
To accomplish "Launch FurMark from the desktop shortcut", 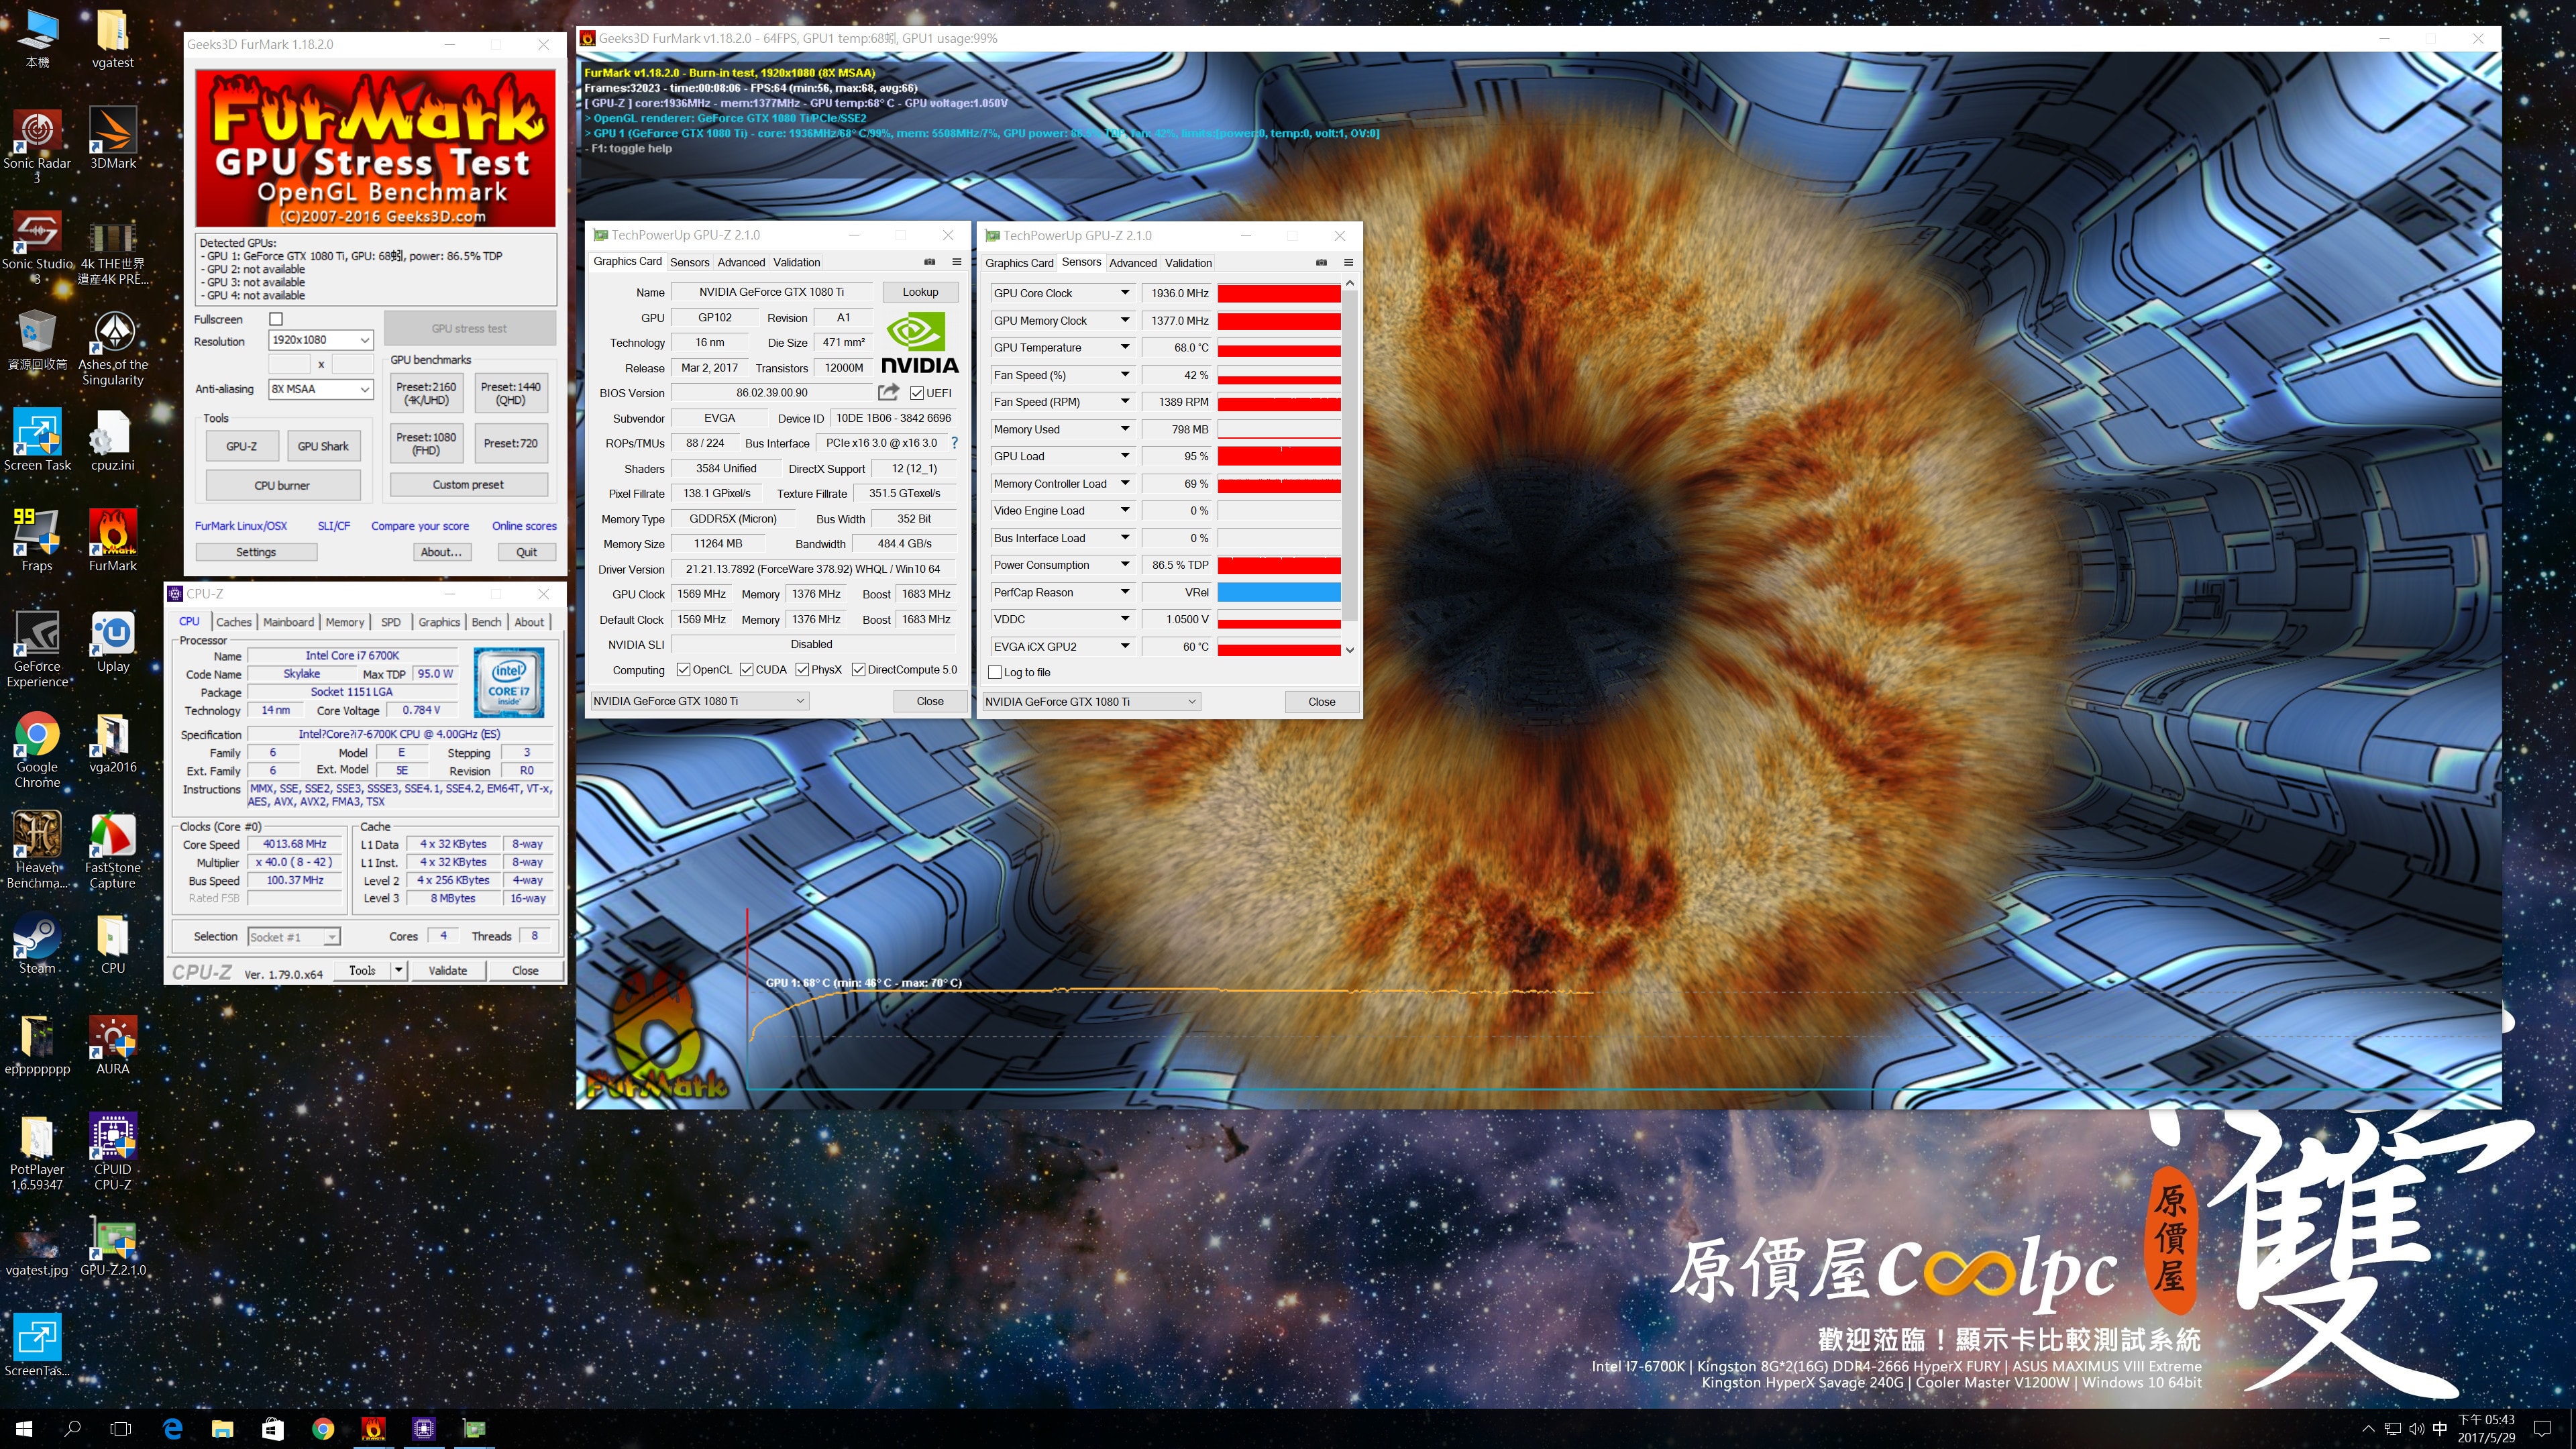I will click(x=113, y=540).
